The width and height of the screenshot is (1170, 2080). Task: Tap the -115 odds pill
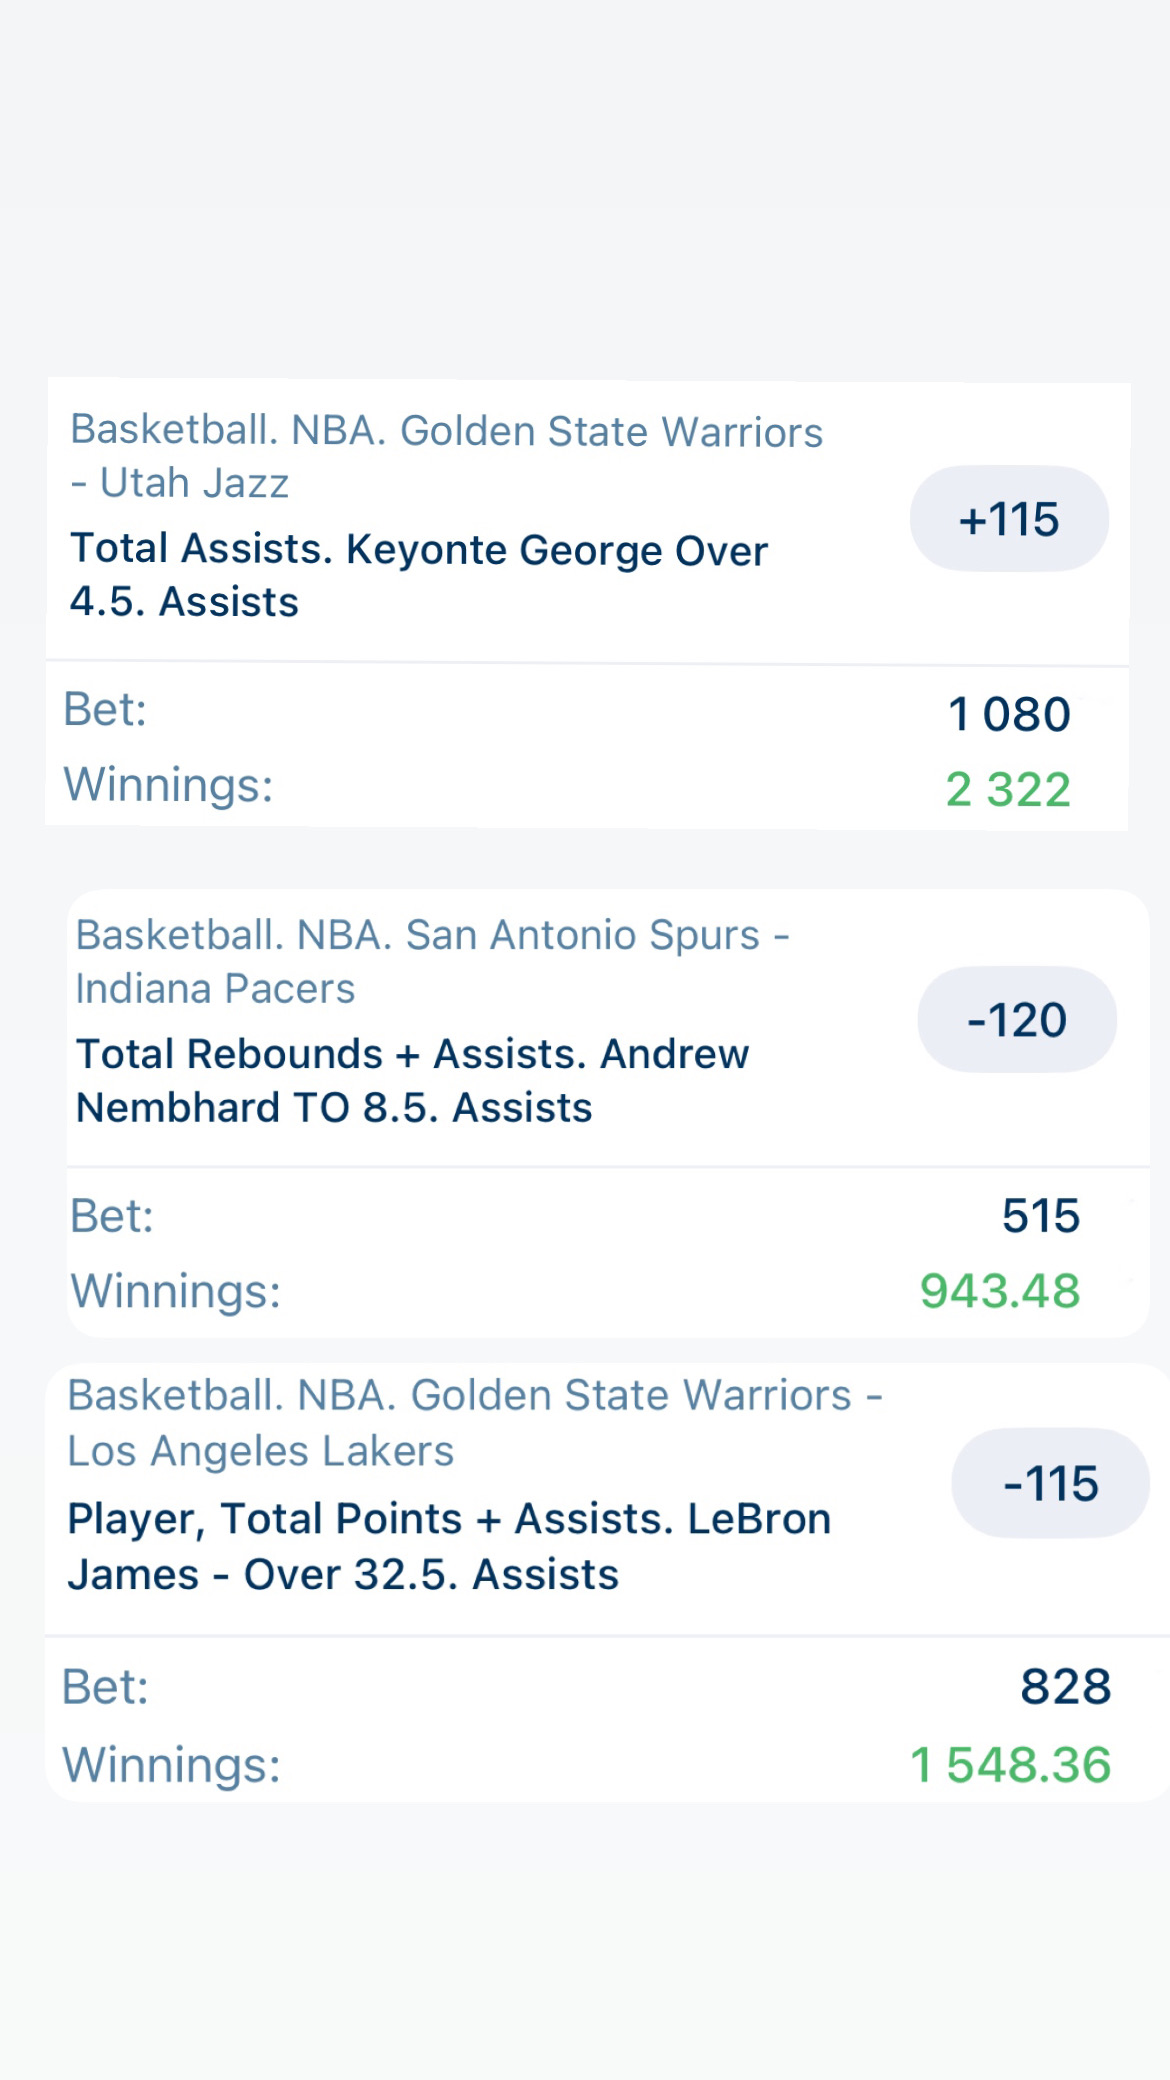[x=1050, y=1483]
